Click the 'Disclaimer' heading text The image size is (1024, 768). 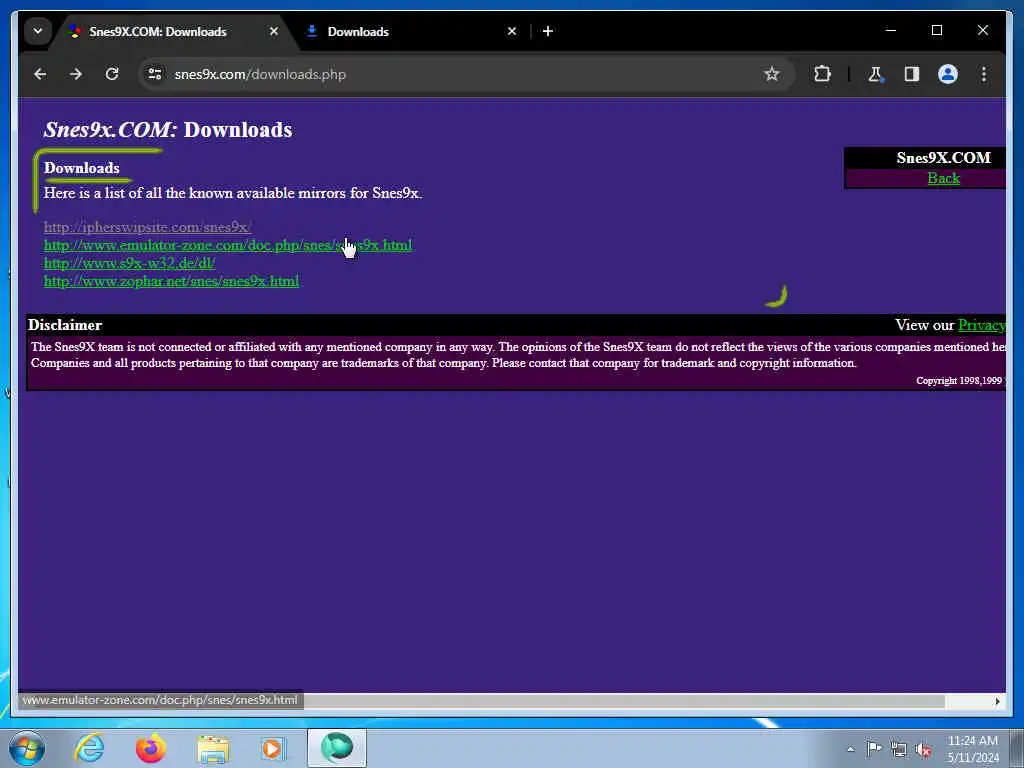[65, 325]
